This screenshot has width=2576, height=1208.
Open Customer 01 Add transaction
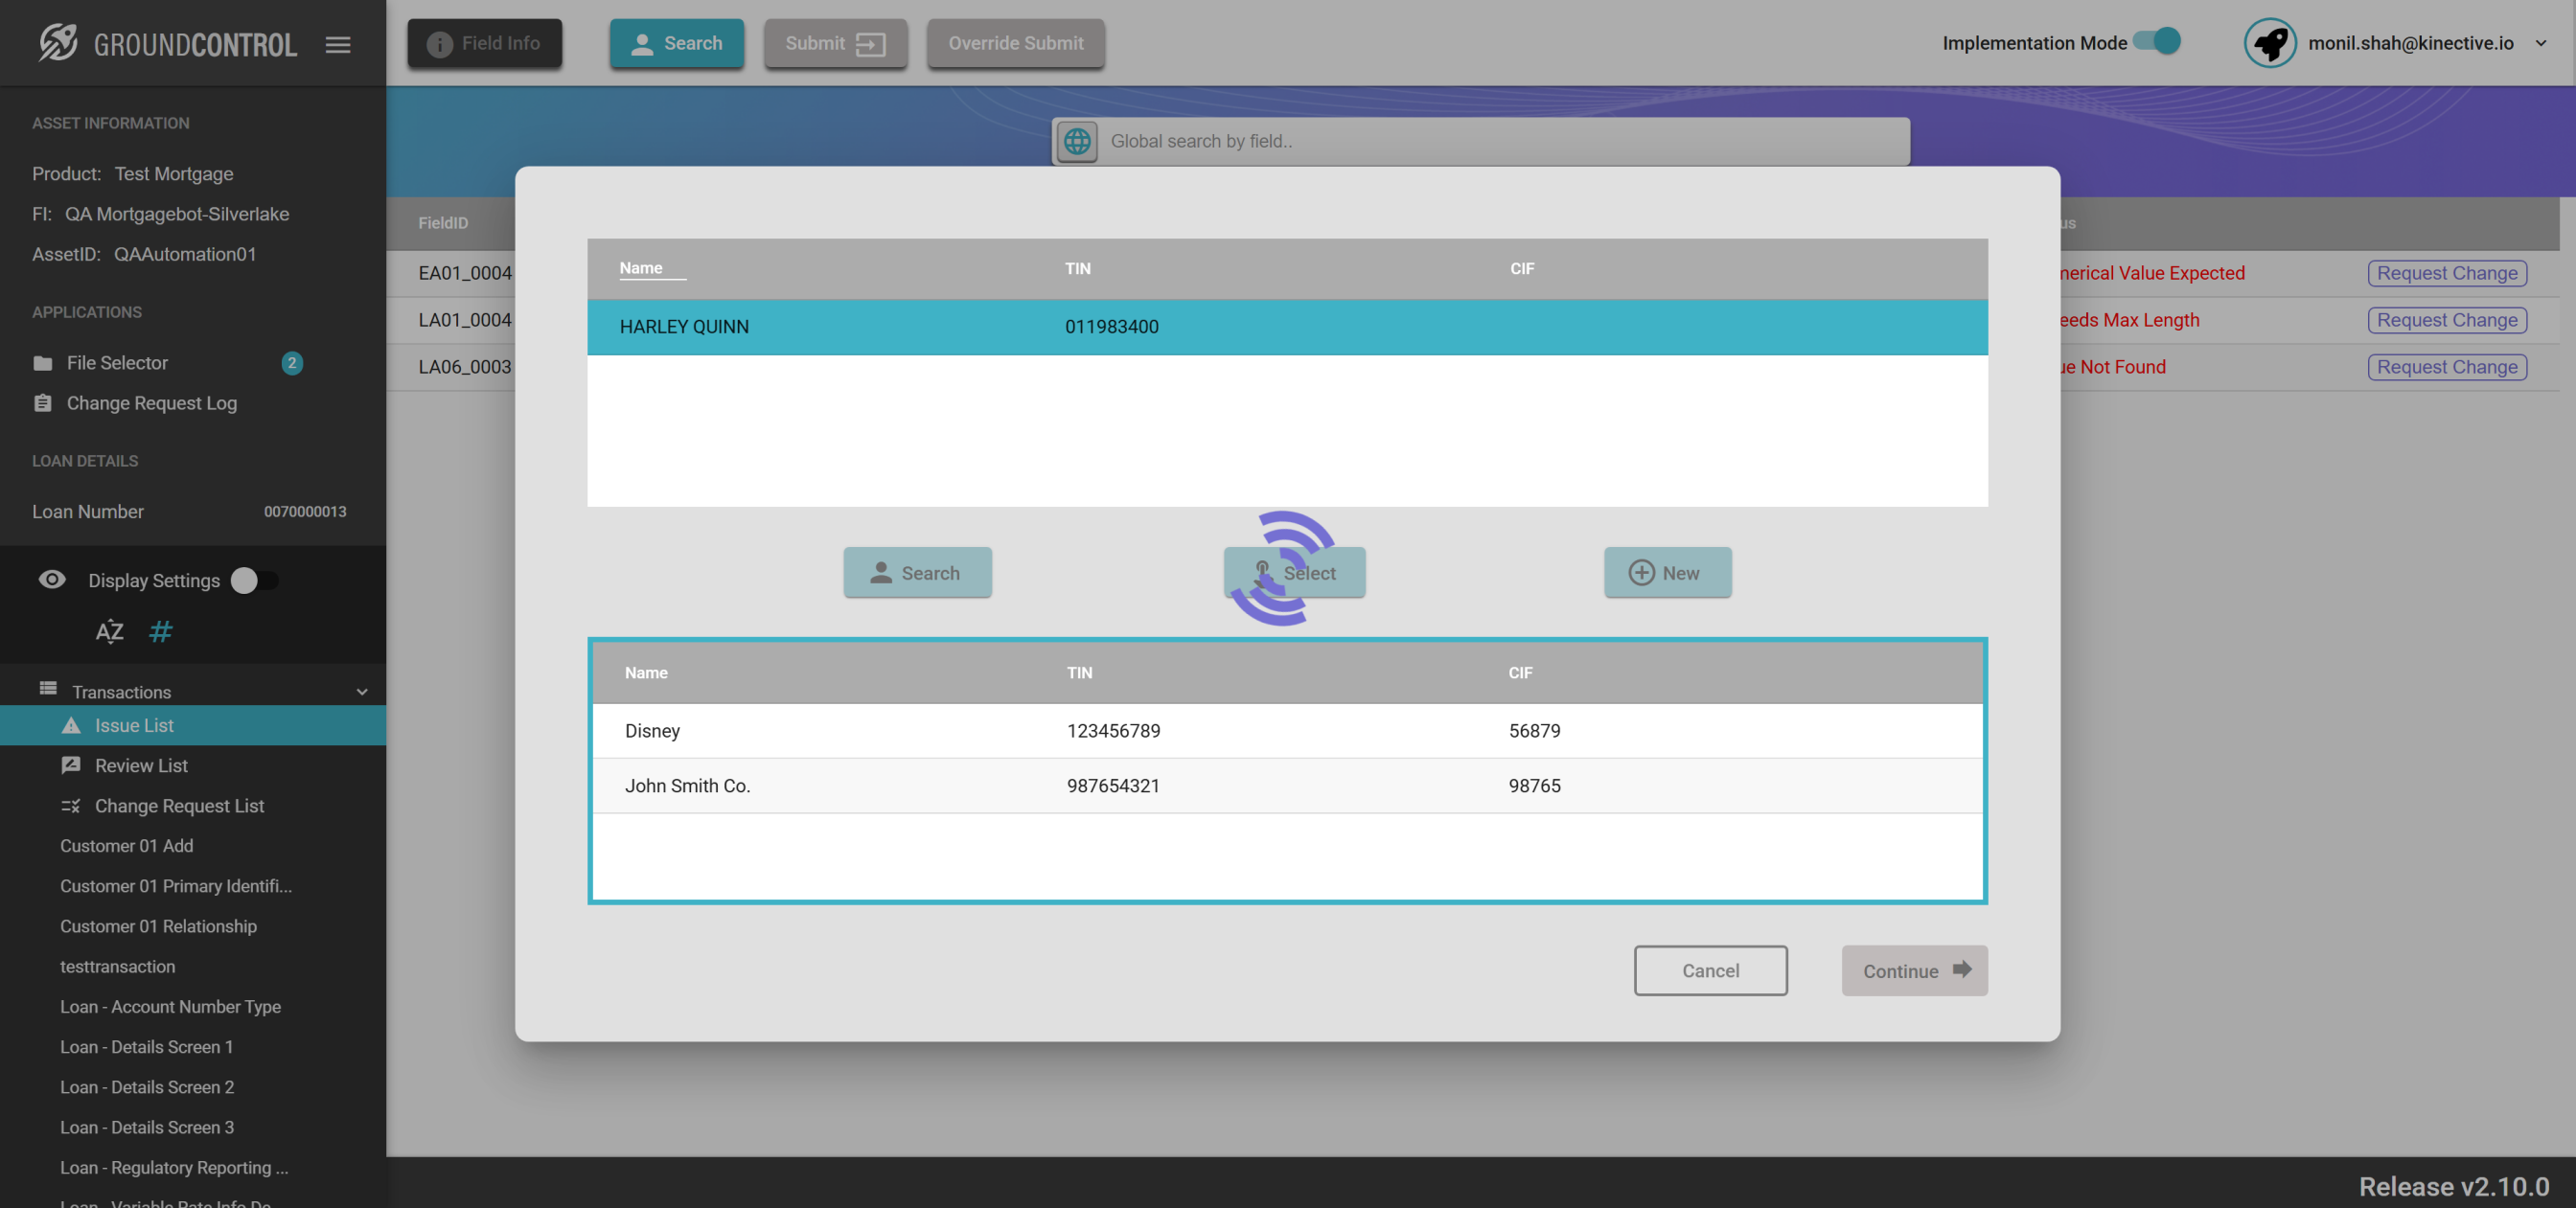pos(127,845)
